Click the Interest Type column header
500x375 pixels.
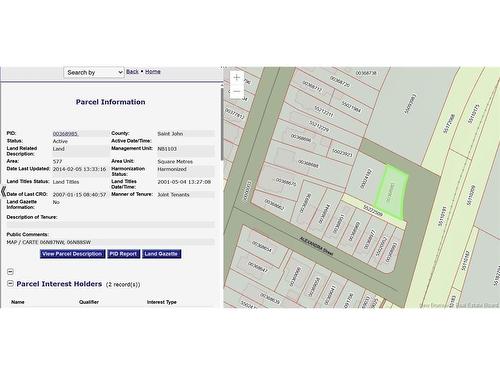[162, 302]
